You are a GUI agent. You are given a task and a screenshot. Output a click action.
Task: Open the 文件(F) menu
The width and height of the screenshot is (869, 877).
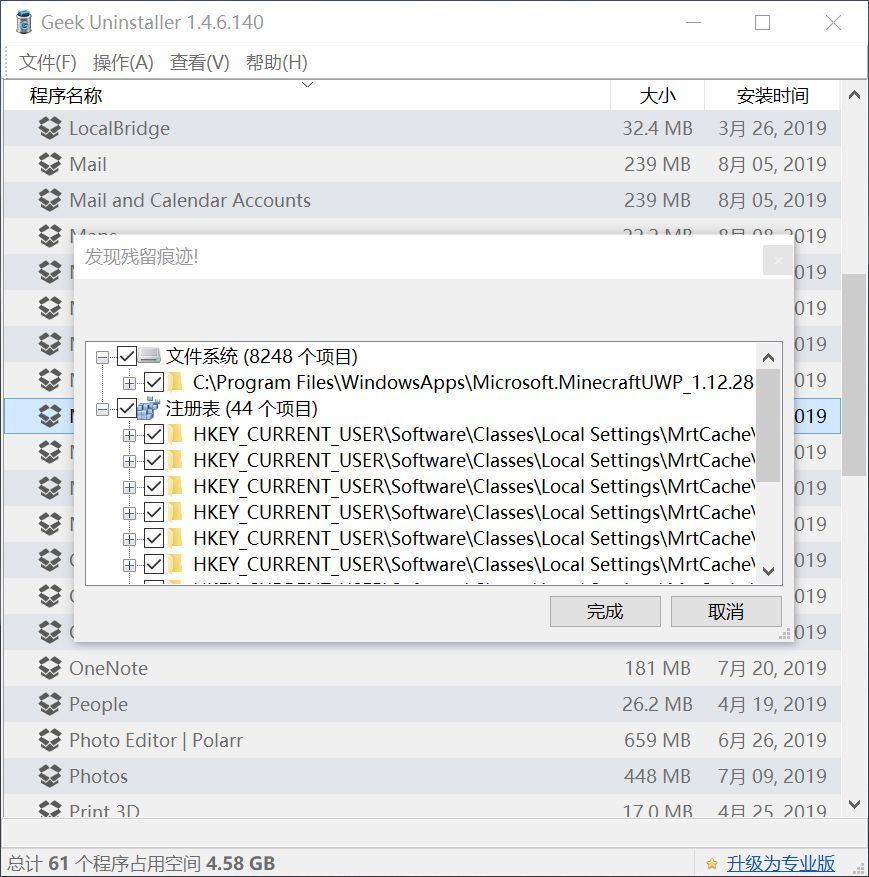pos(48,62)
